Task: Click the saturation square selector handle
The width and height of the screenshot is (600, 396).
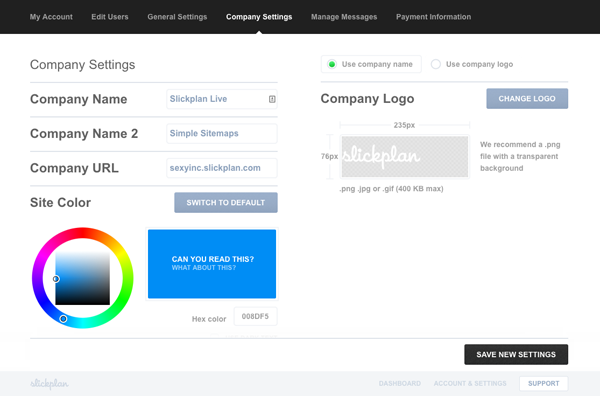Action: coord(56,279)
